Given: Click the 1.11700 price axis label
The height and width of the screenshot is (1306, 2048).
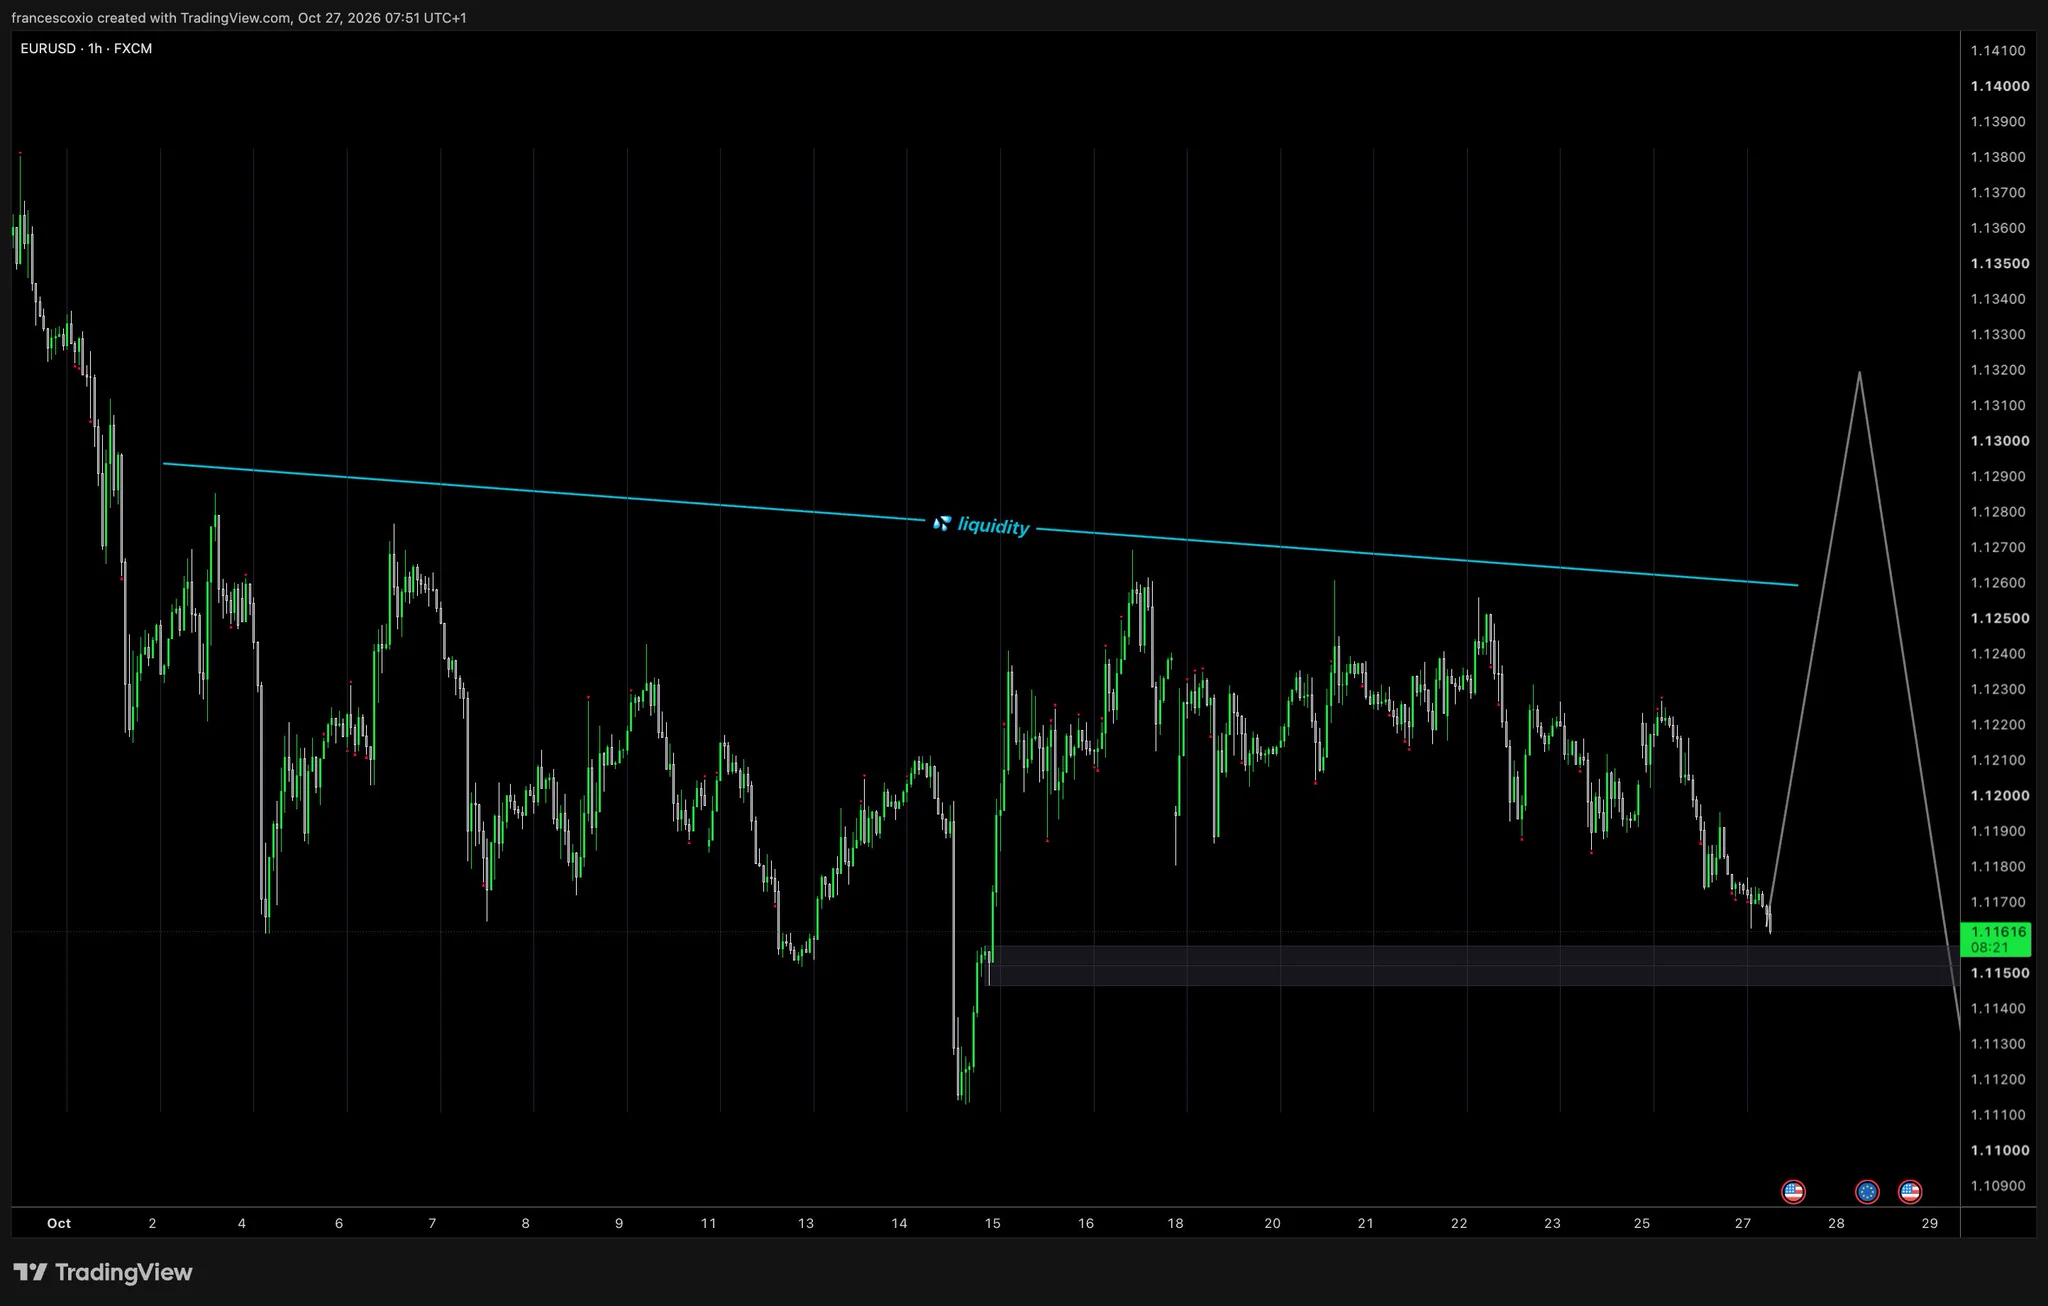Looking at the screenshot, I should [1998, 902].
